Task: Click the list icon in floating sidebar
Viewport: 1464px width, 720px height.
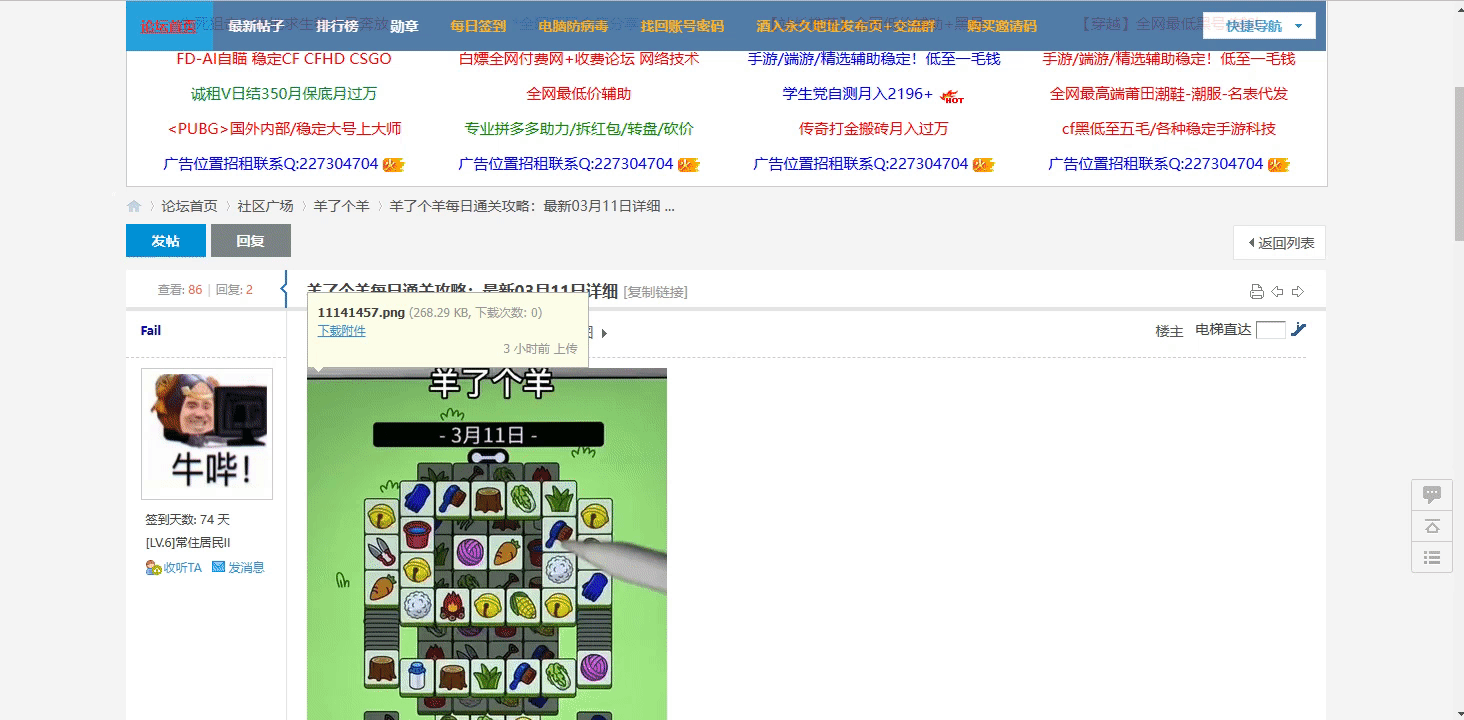Action: pos(1431,557)
